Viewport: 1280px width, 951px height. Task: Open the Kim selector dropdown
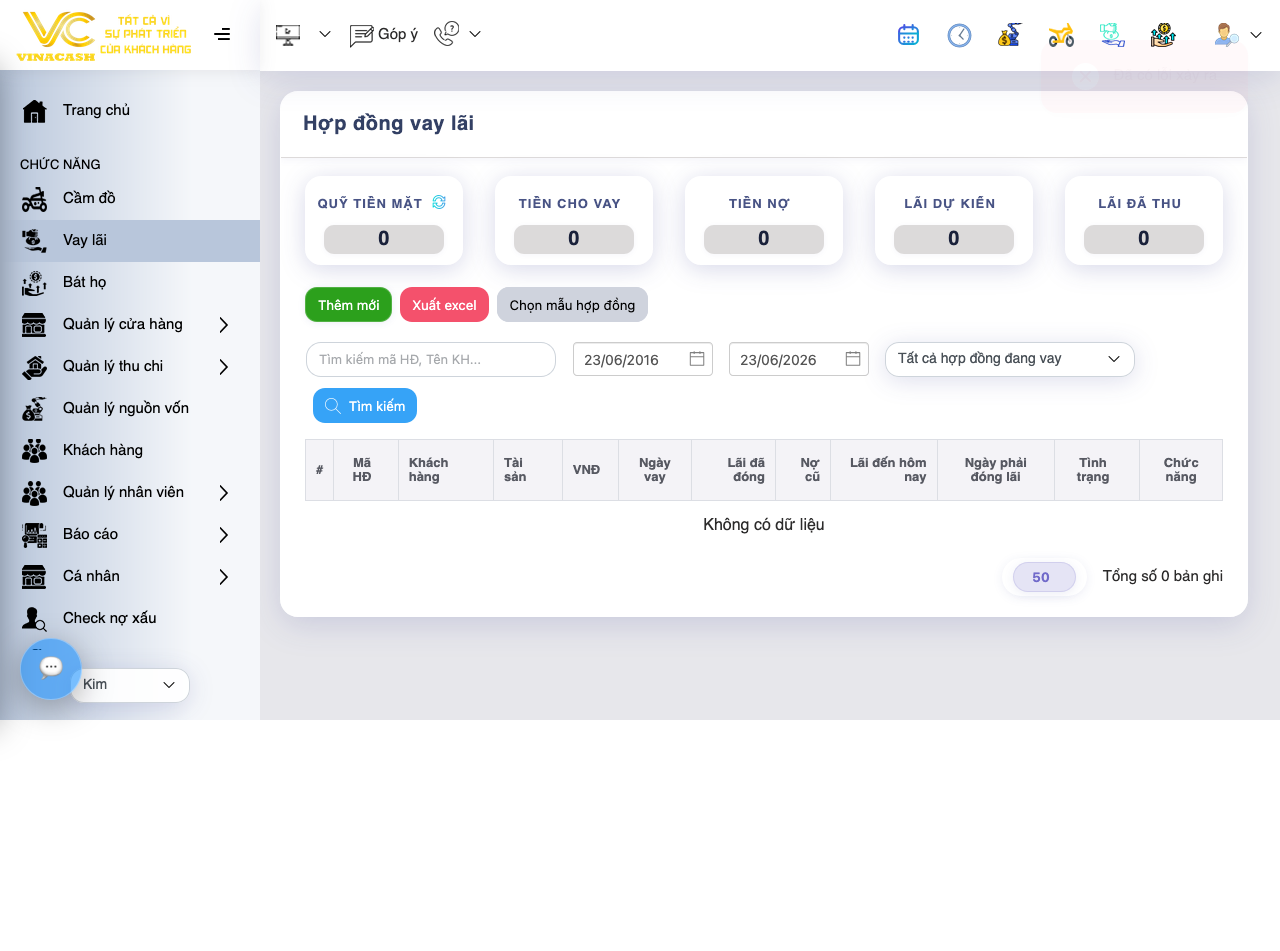(x=130, y=685)
